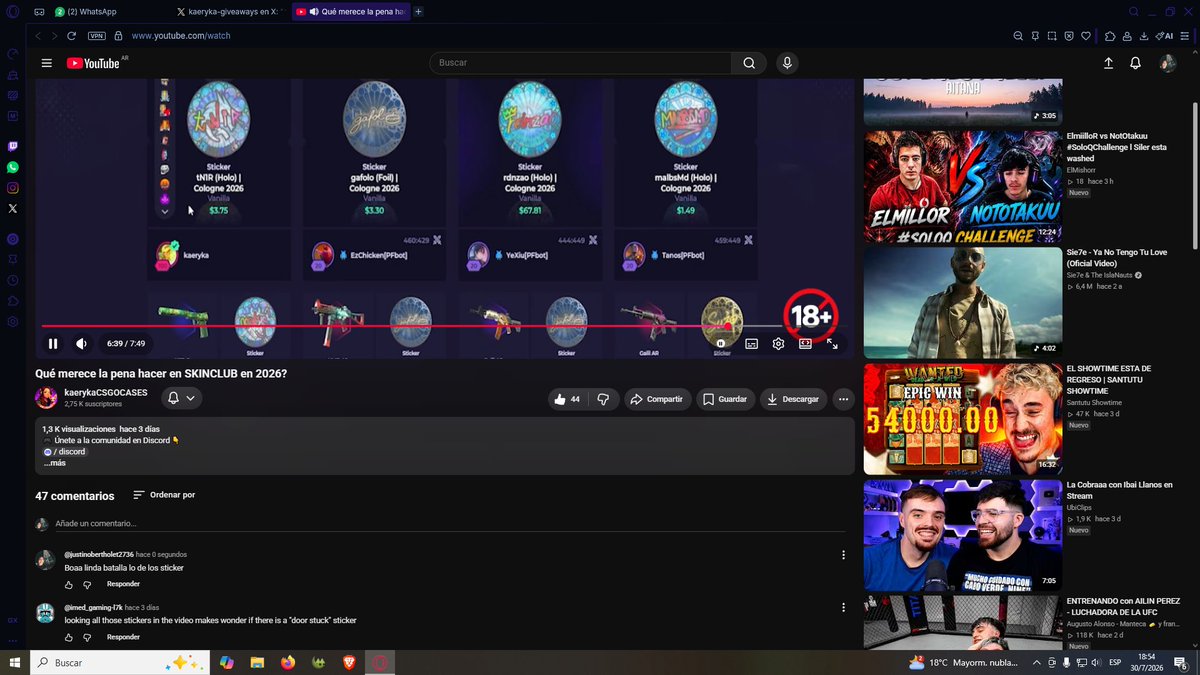This screenshot has width=1200, height=675.
Task: Open the YouTube upload/create icon
Action: [x=1108, y=63]
